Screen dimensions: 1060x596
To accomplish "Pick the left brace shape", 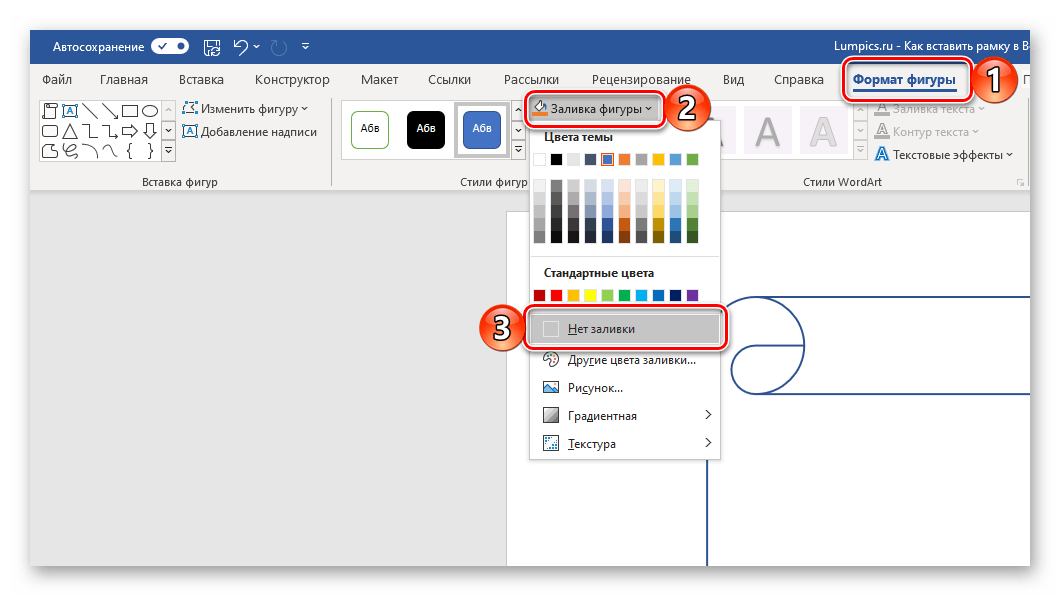I will (x=130, y=151).
